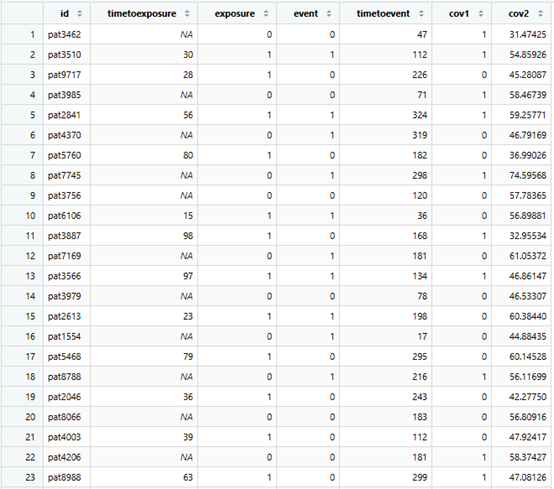Image resolution: width=554 pixels, height=489 pixels.
Task: Click the id column header label
Action: click(x=65, y=13)
